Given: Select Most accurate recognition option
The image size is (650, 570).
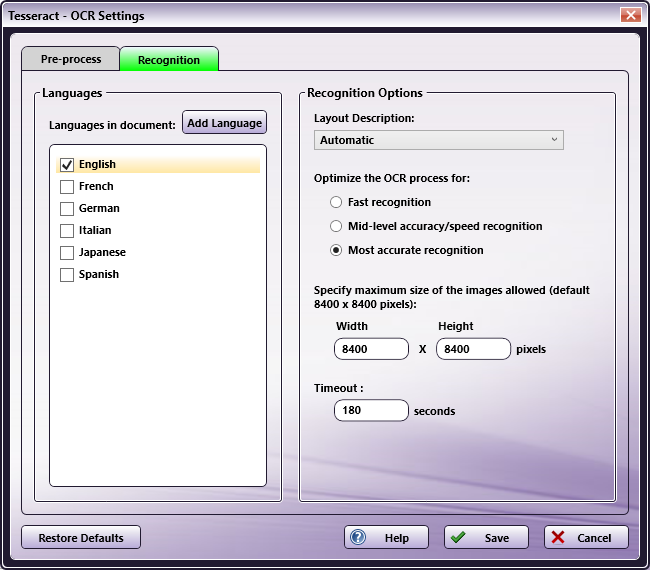Looking at the screenshot, I should 336,250.
